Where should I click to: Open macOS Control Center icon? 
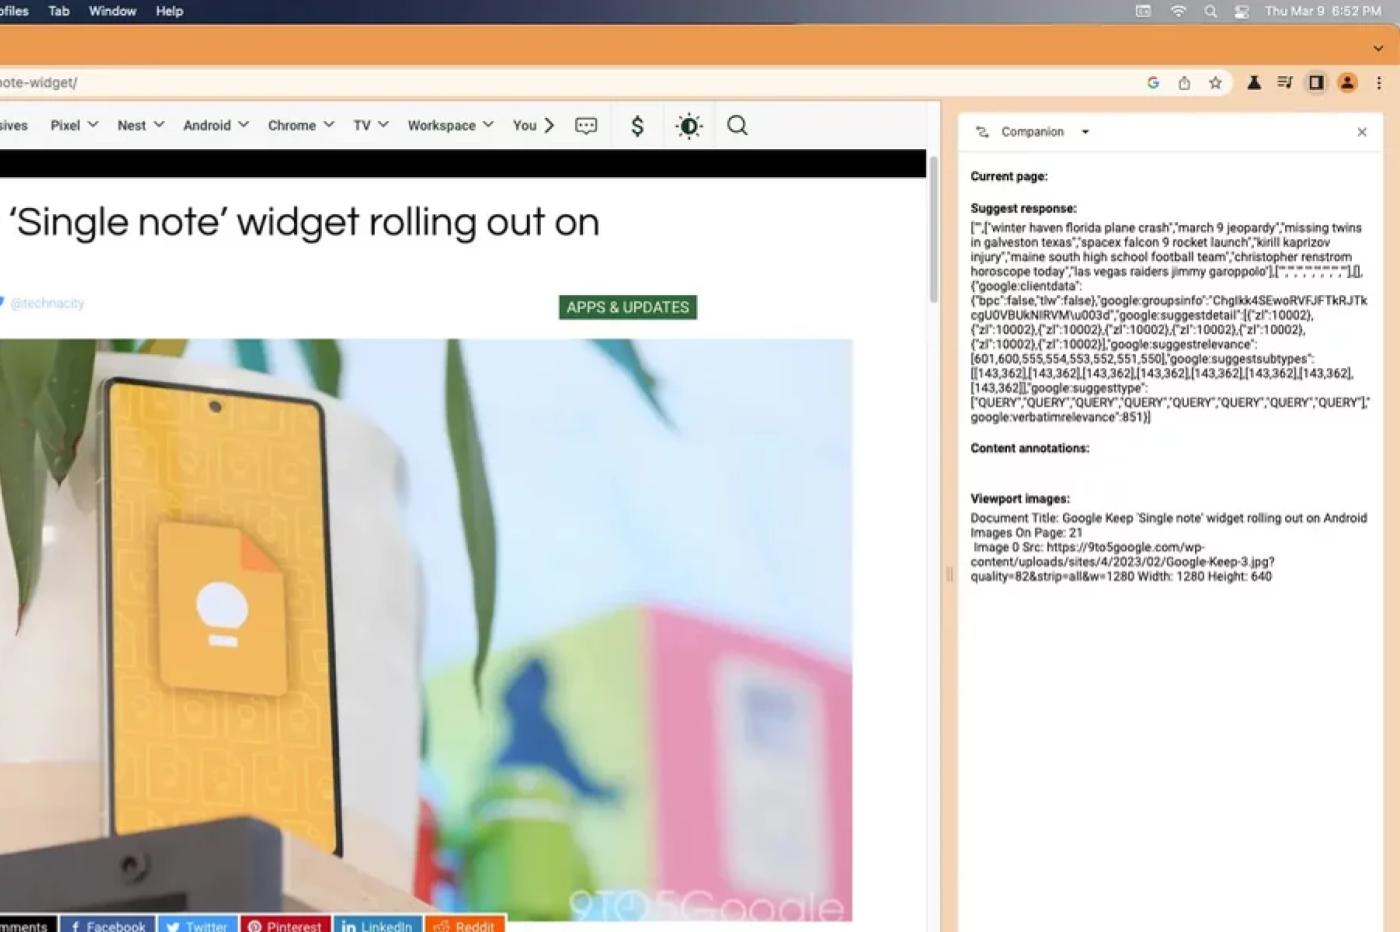pyautogui.click(x=1242, y=11)
